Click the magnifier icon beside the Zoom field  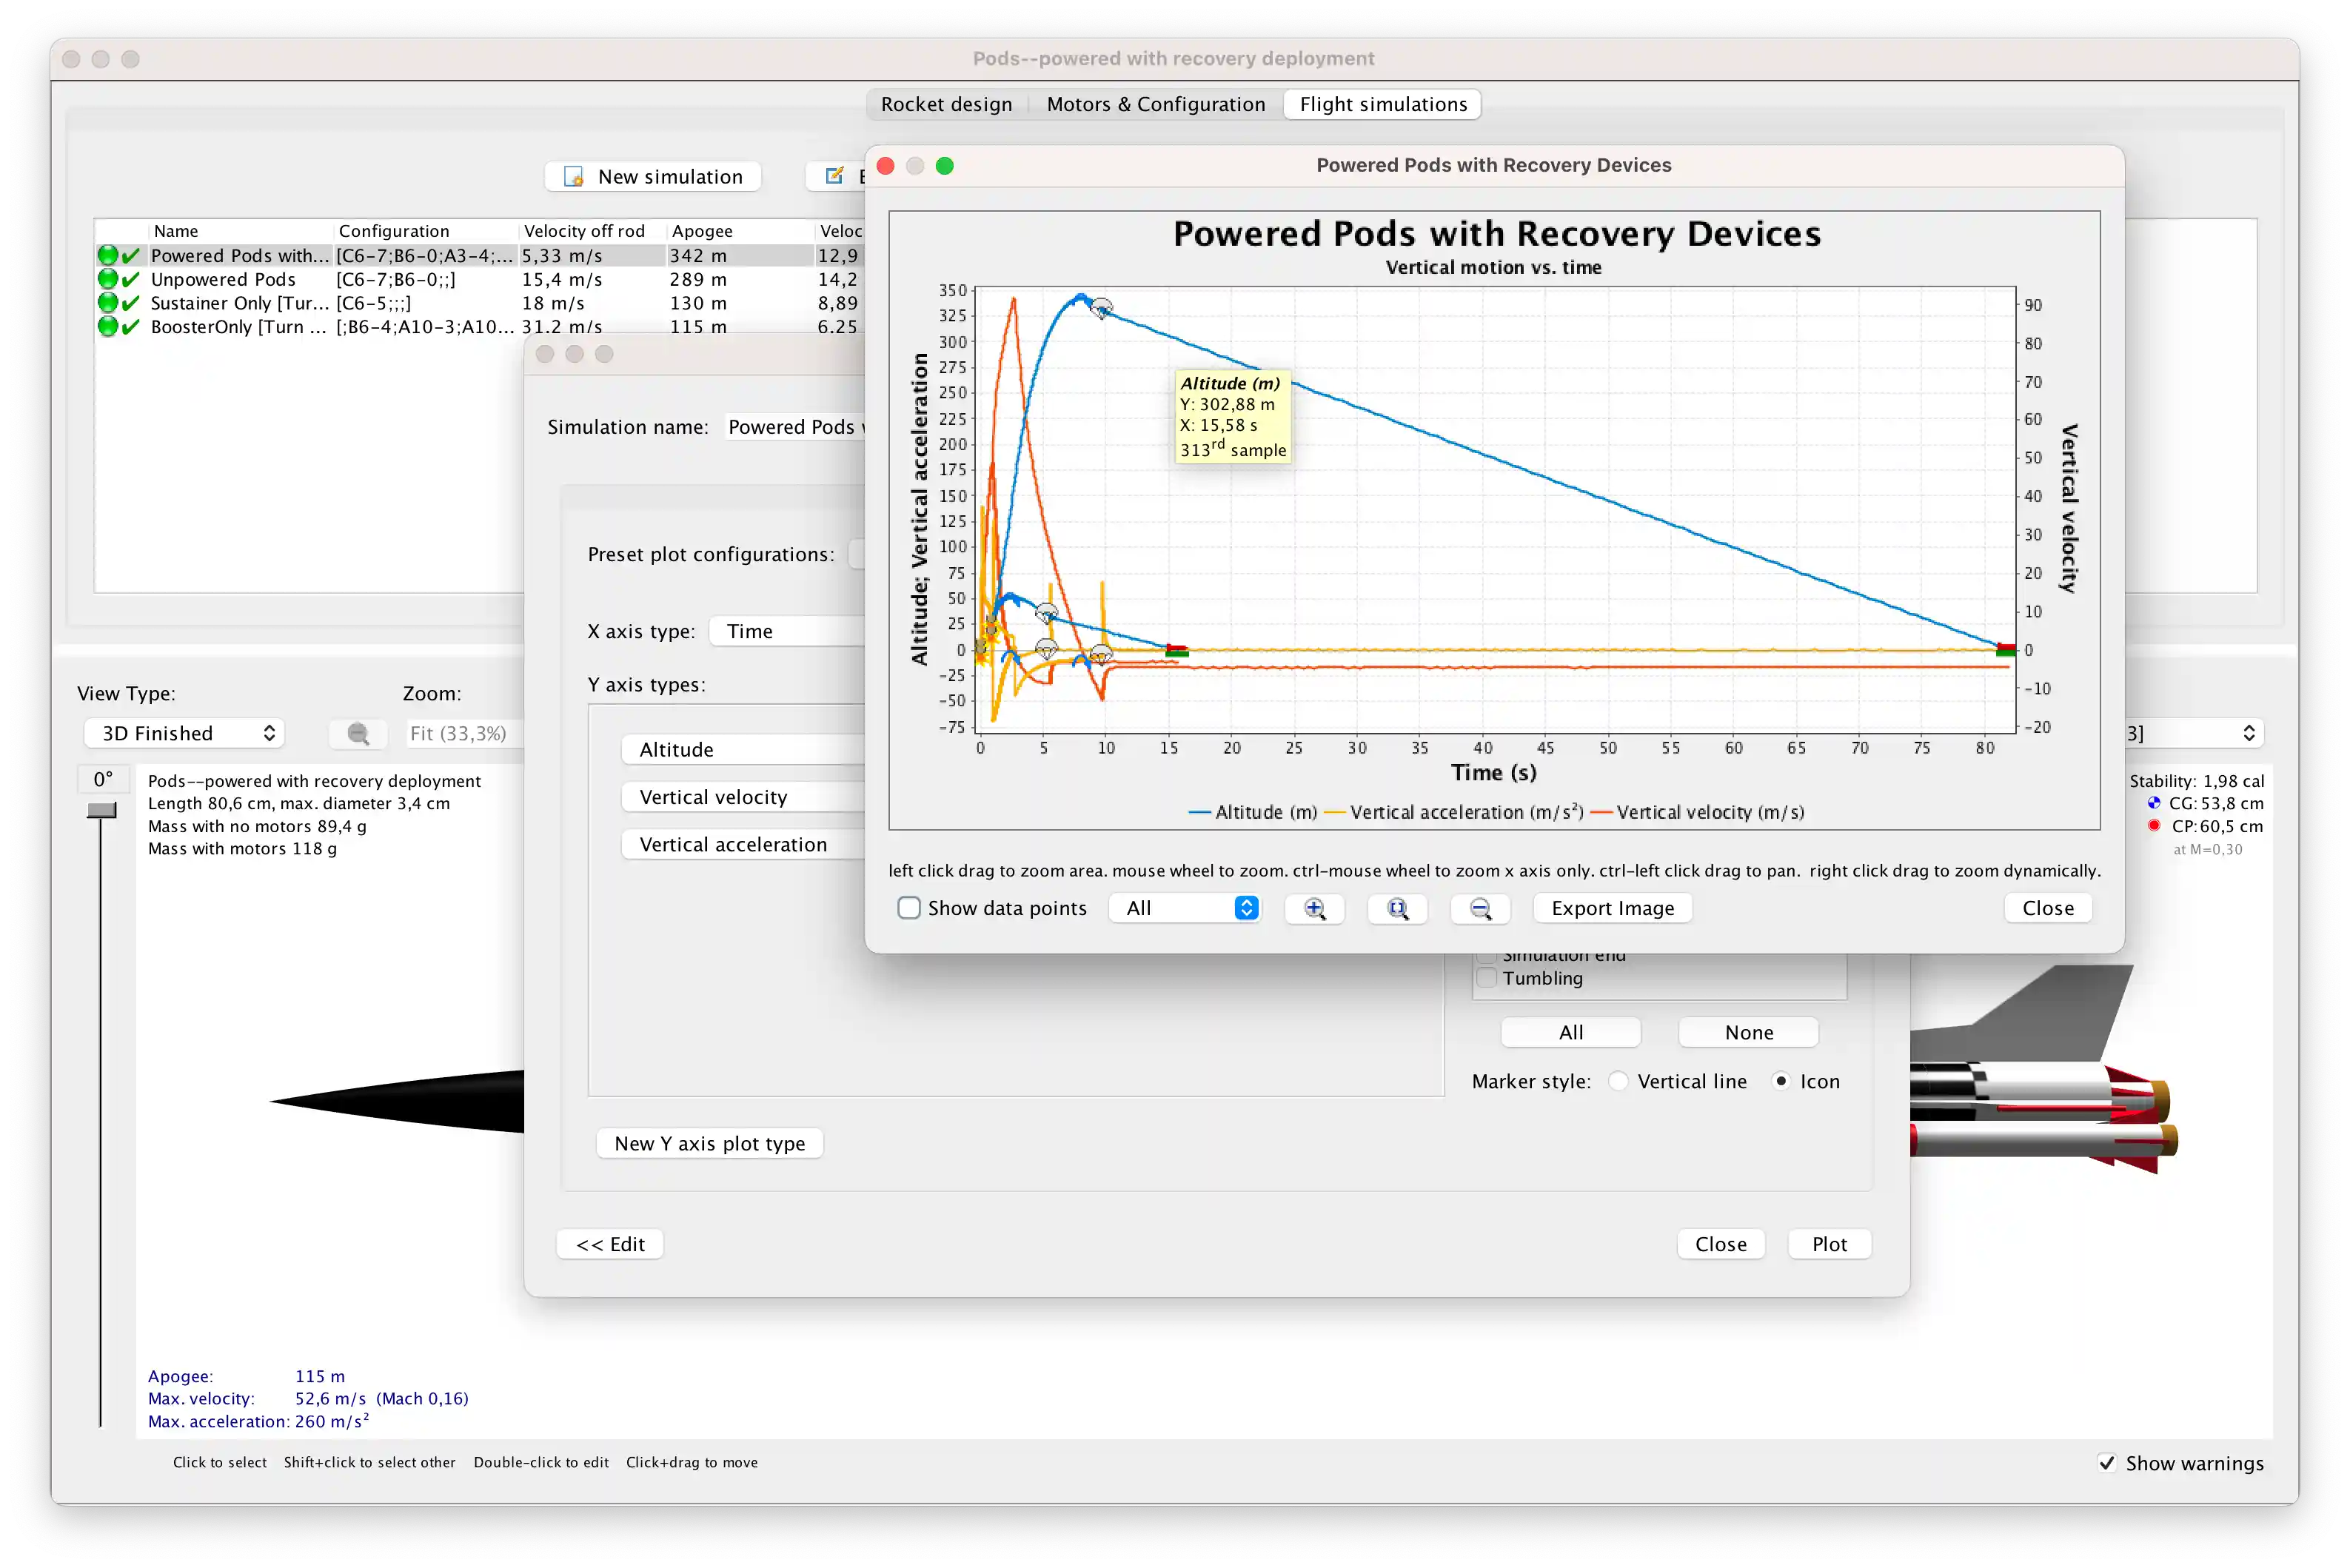pyautogui.click(x=357, y=733)
